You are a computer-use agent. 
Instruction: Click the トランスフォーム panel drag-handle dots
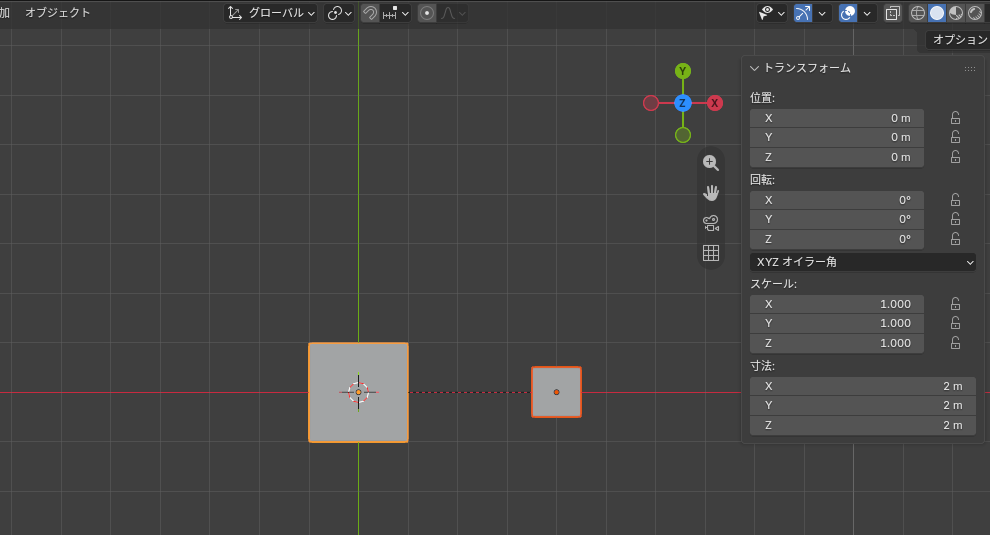tap(970, 68)
